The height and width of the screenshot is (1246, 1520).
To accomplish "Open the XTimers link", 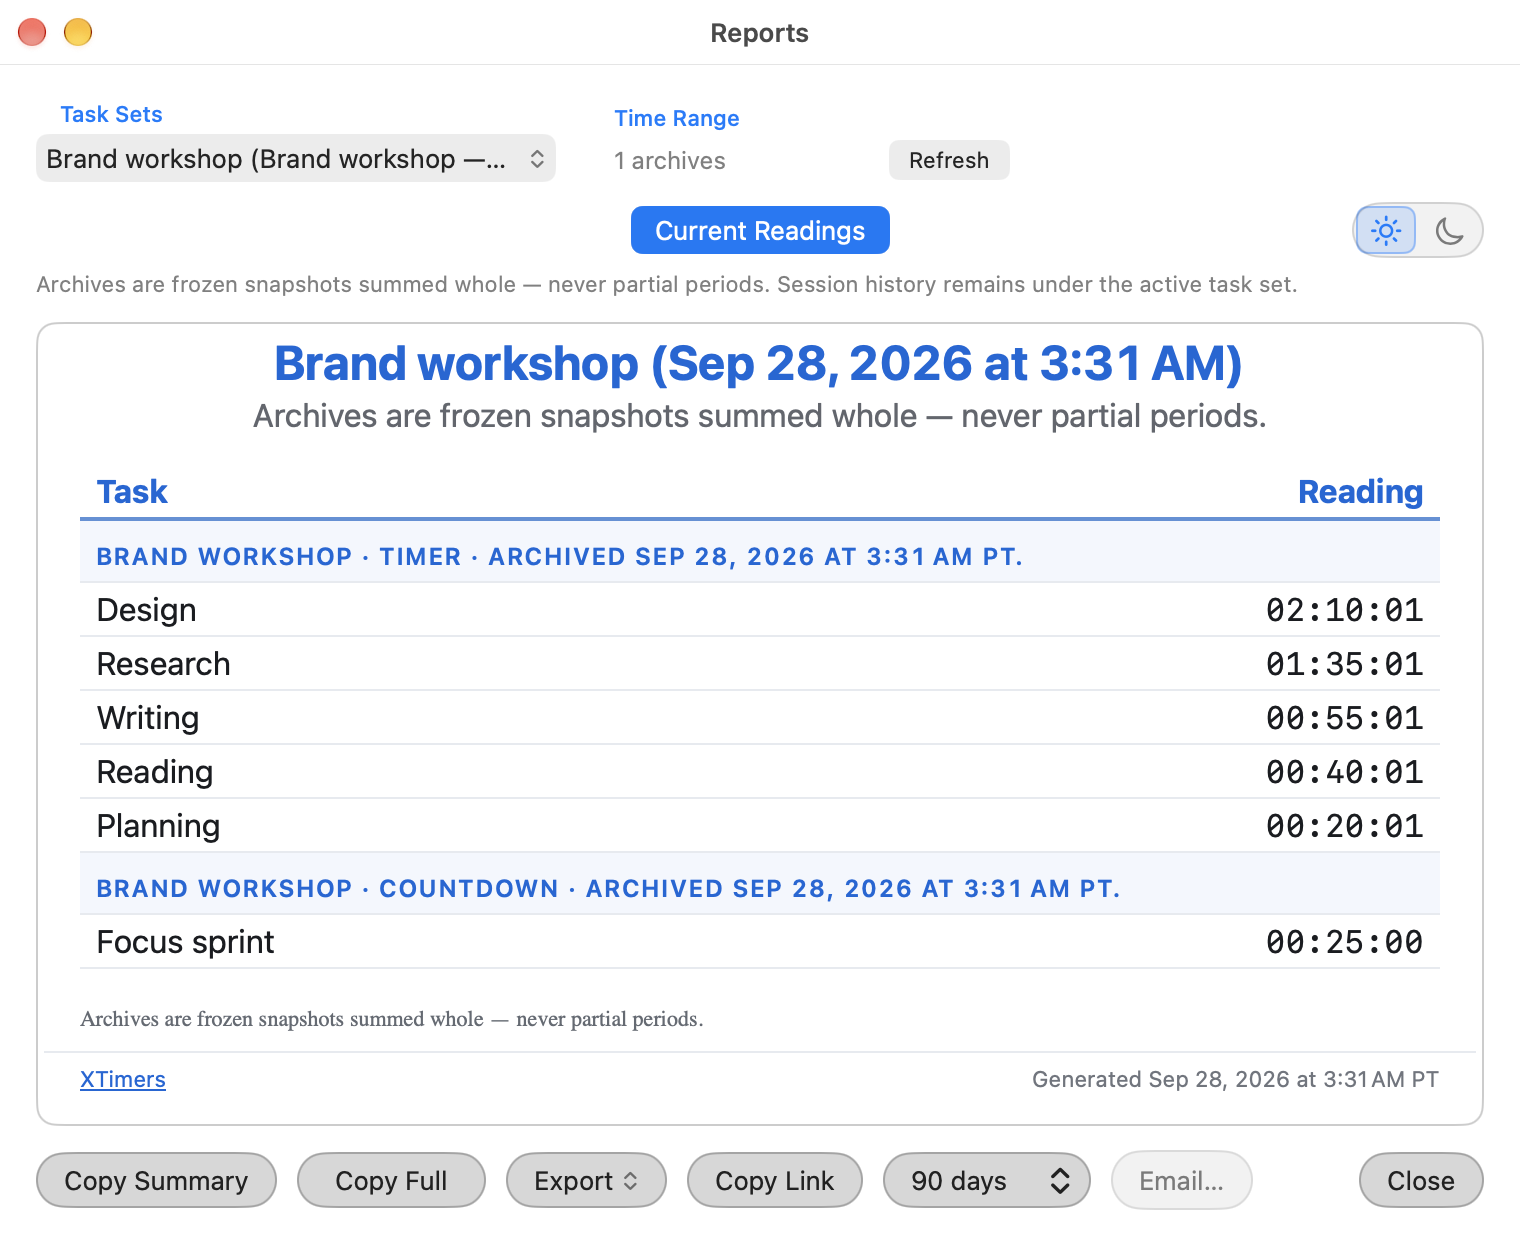I will [123, 1079].
